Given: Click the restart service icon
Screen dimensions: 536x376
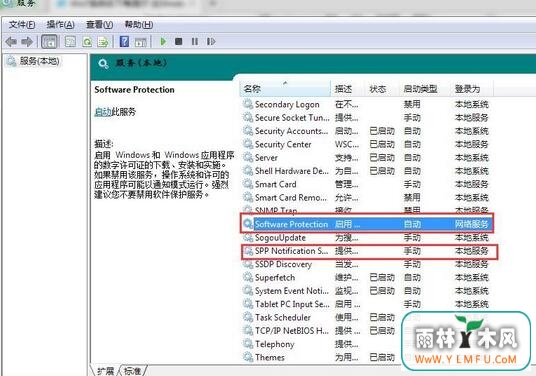Looking at the screenshot, I should tap(211, 42).
